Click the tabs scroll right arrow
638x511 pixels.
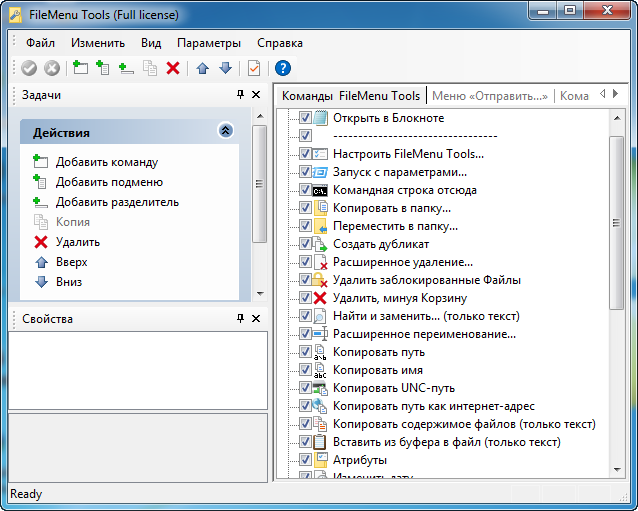click(616, 94)
